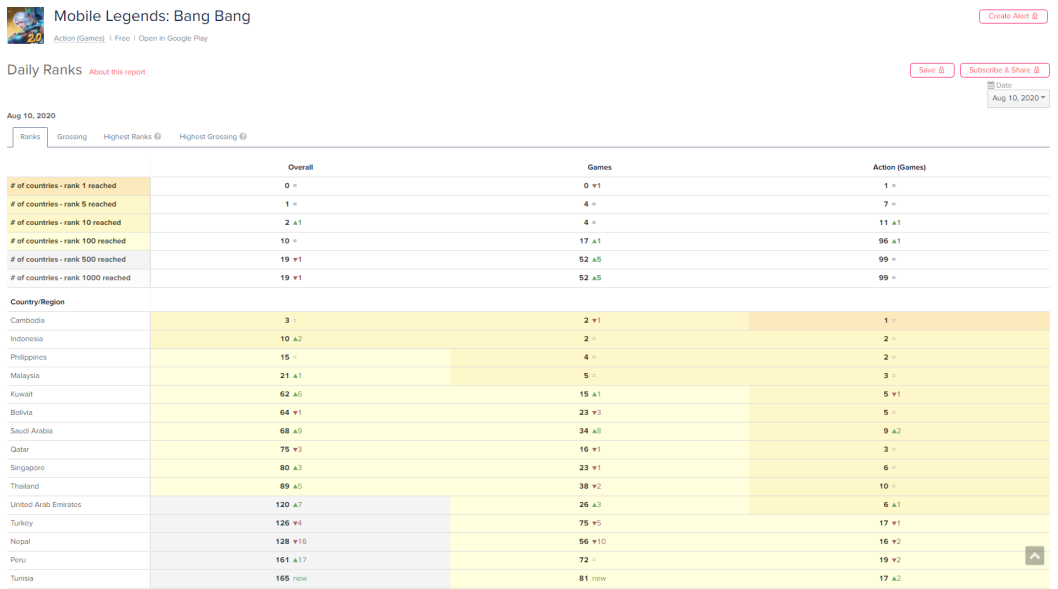
Task: Switch to the Grossing tab
Action: [x=72, y=137]
